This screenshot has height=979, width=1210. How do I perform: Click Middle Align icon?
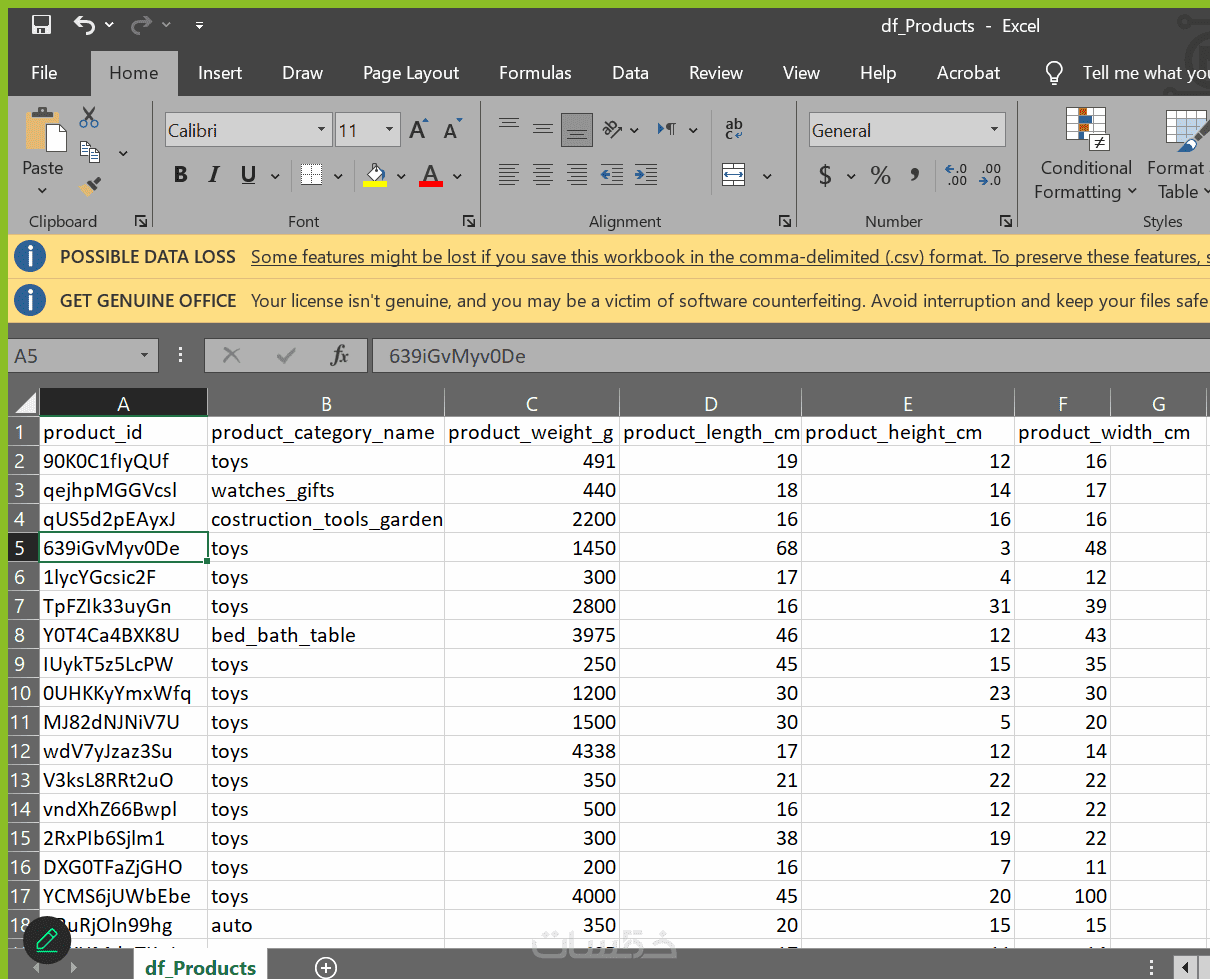coord(543,128)
